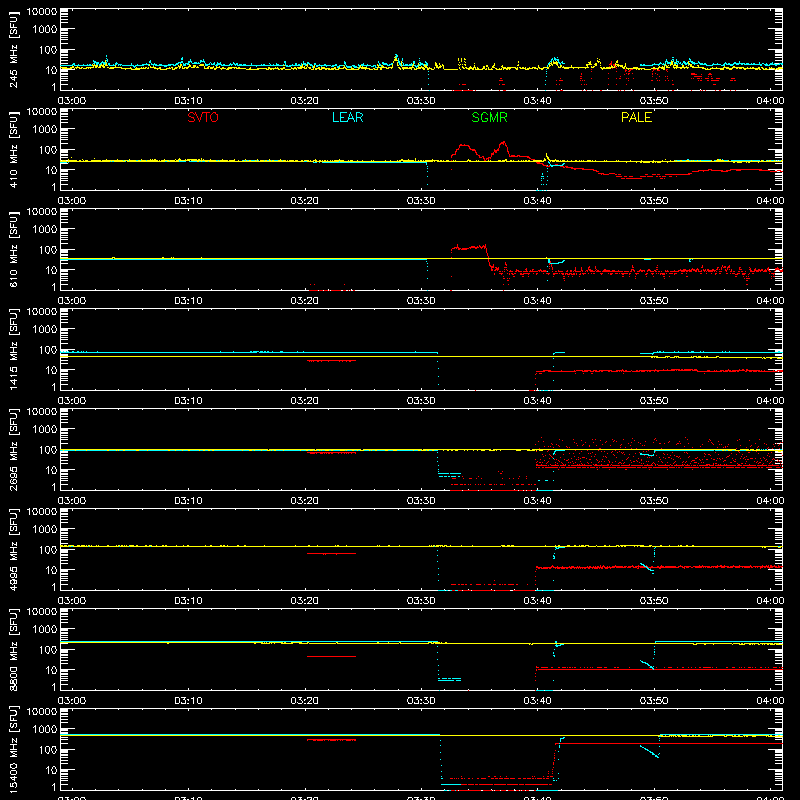The width and height of the screenshot is (800, 800).
Task: Click 03:20 tick under the 4995 MHz plot
Action: point(305,601)
